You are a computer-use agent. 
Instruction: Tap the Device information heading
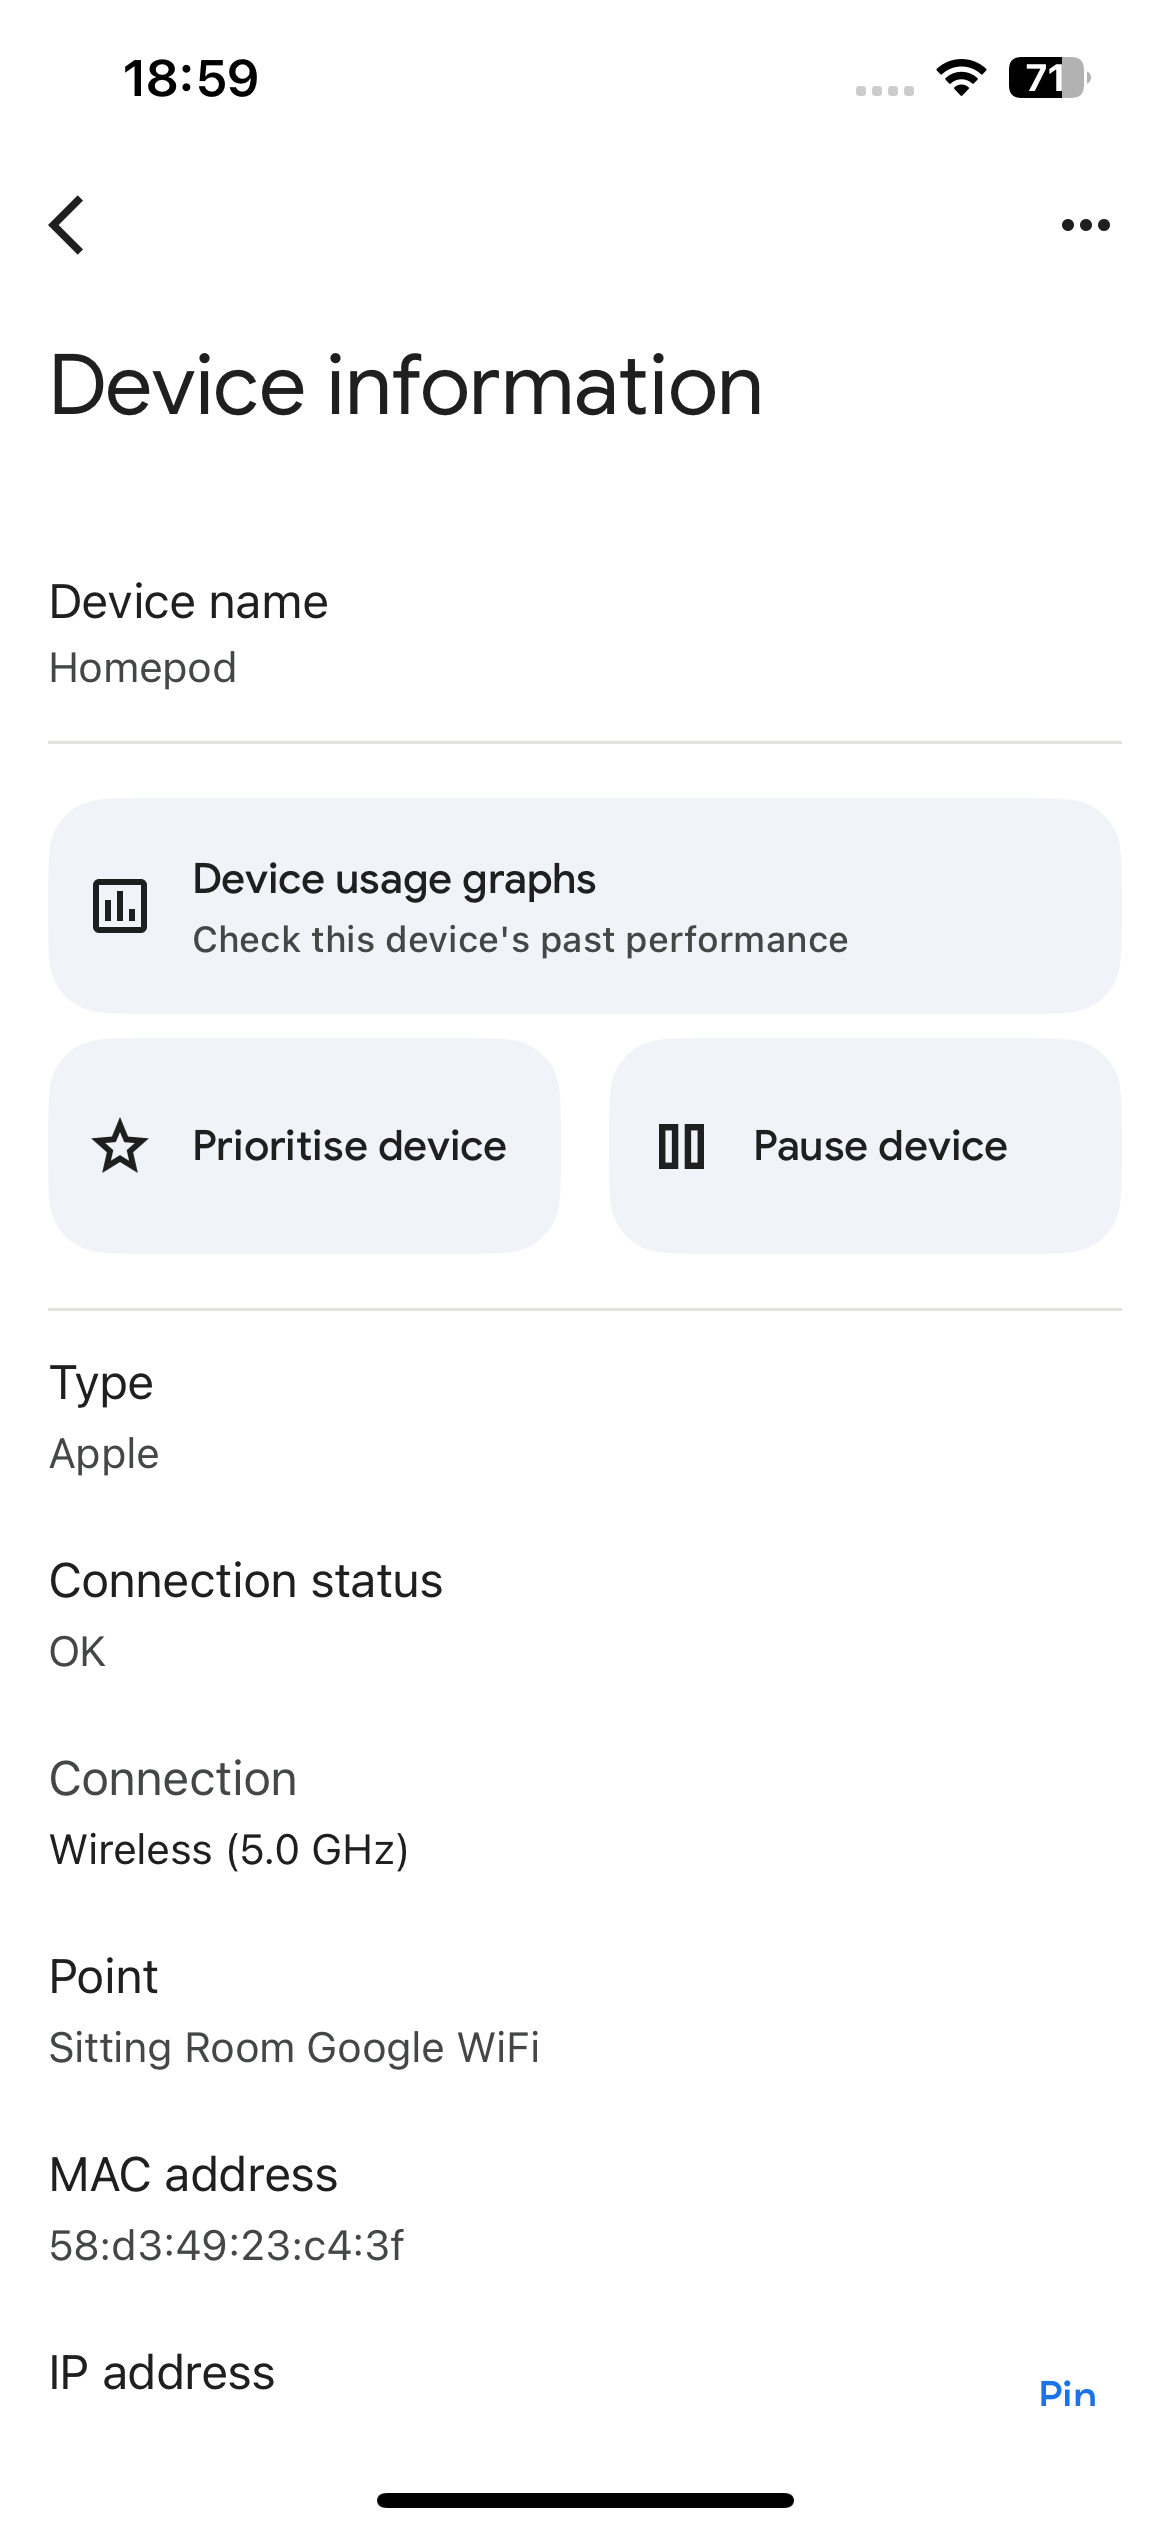pos(406,386)
